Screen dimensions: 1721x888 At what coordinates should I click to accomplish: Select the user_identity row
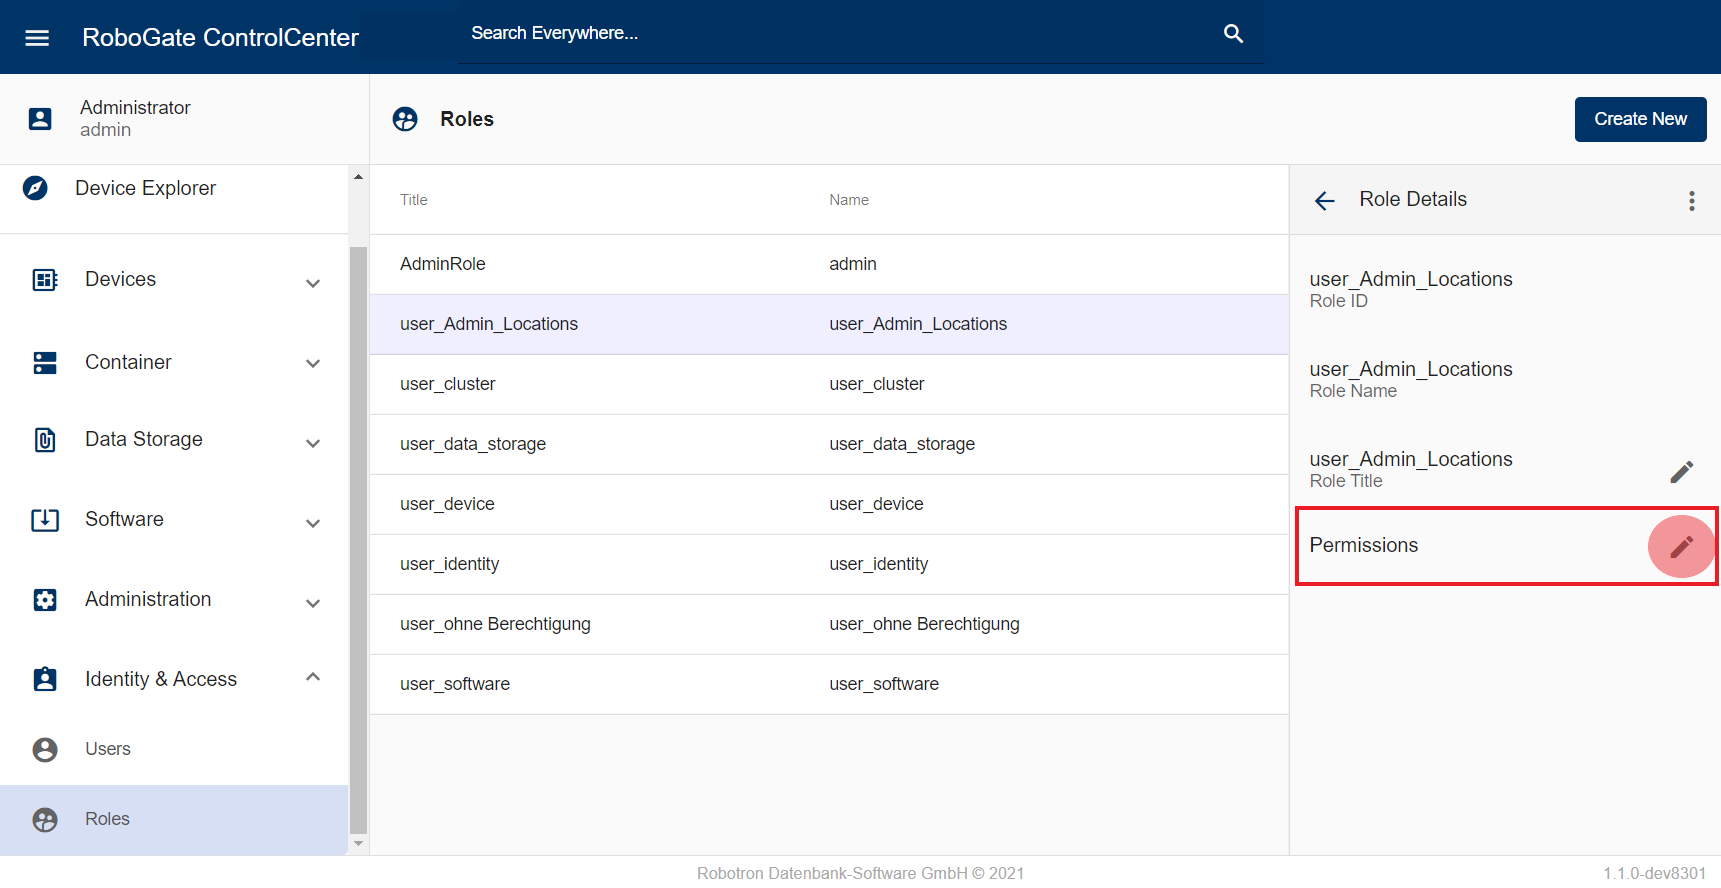(829, 564)
